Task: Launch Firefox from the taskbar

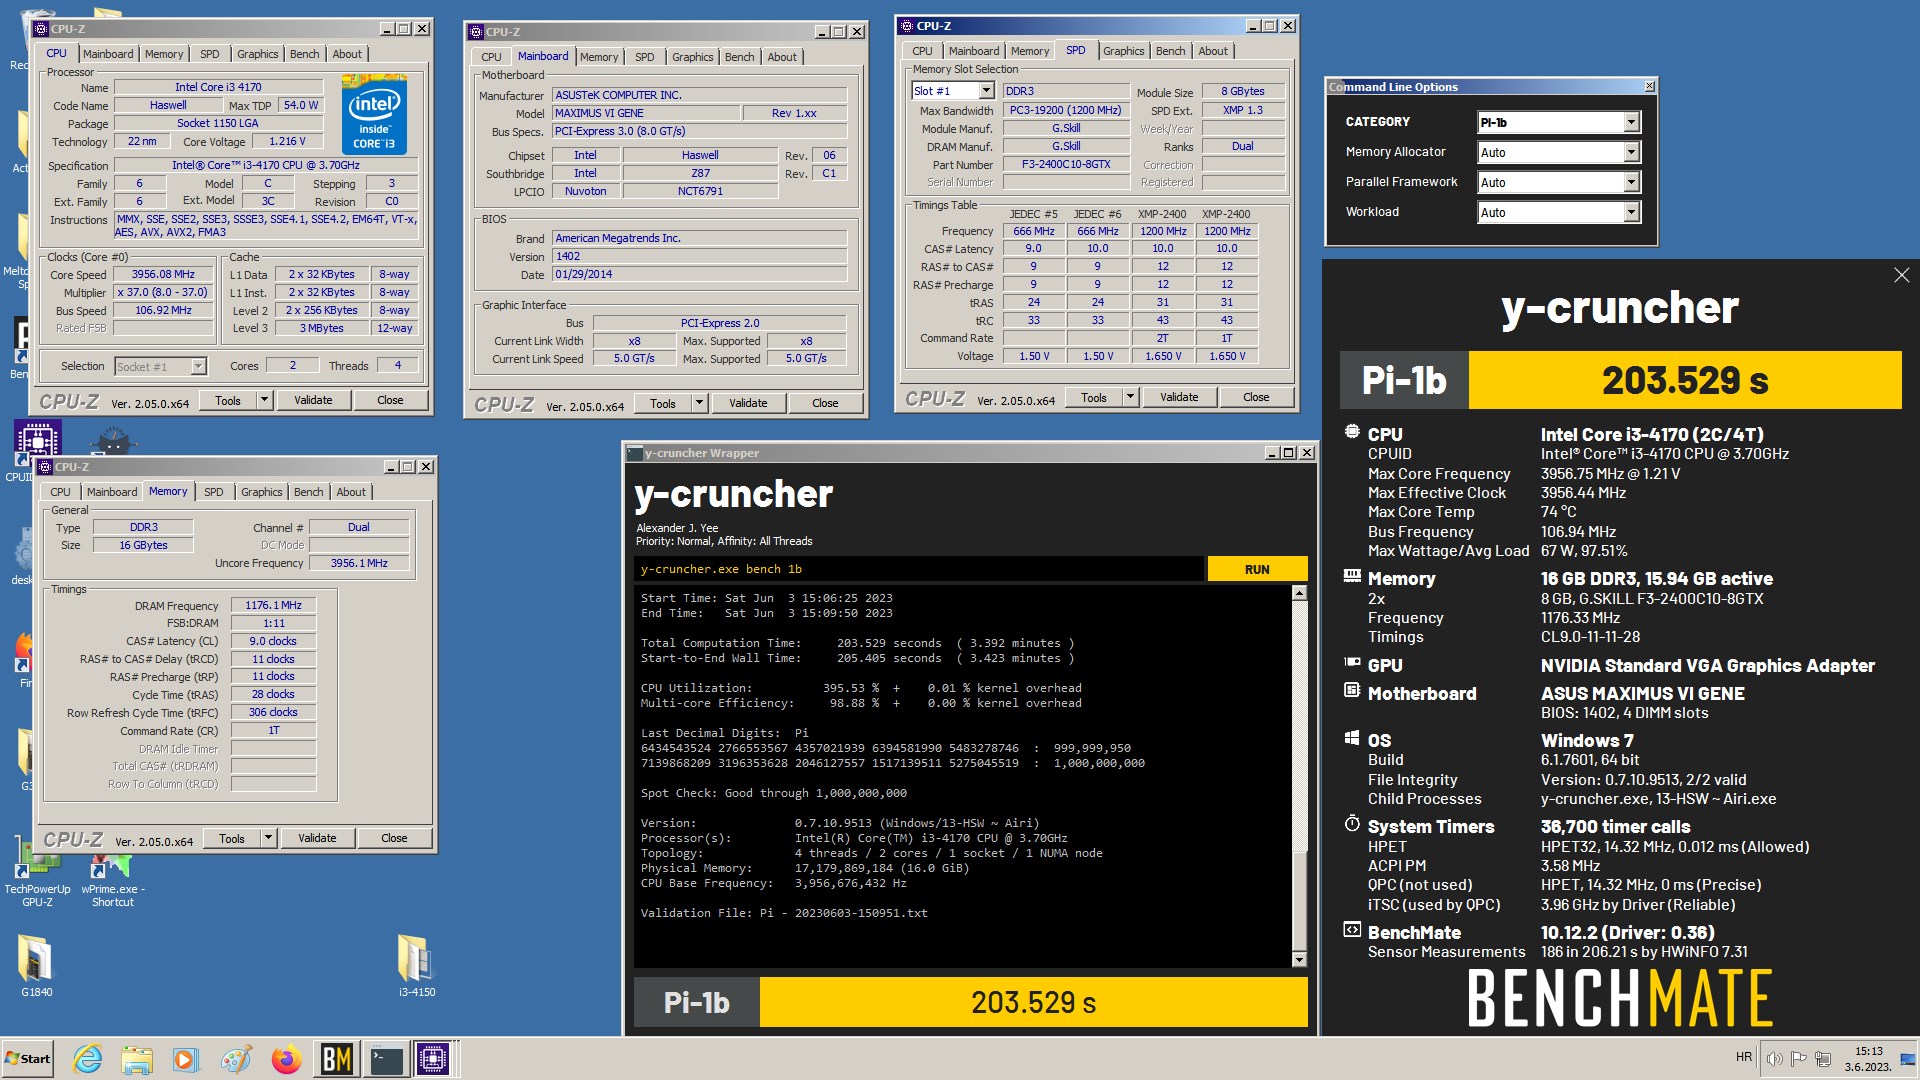Action: coord(286,1058)
